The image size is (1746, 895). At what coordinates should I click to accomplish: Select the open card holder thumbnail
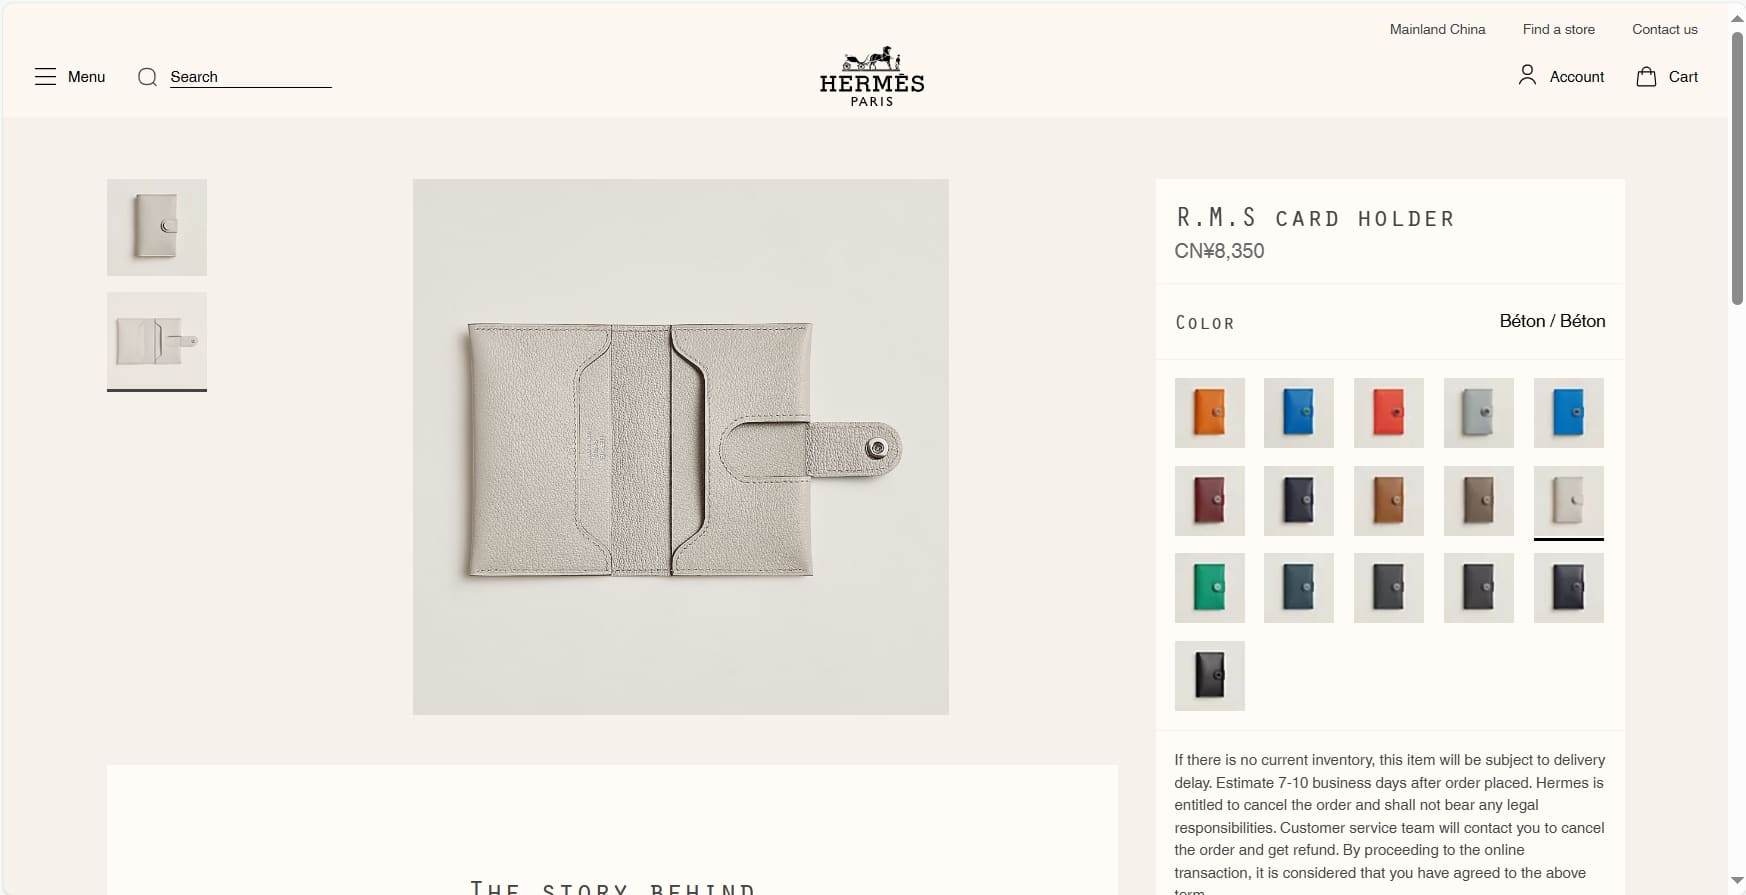coord(157,341)
